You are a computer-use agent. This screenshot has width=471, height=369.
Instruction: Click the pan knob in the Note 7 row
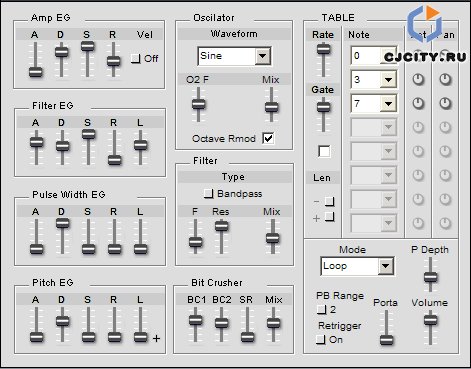click(x=445, y=103)
